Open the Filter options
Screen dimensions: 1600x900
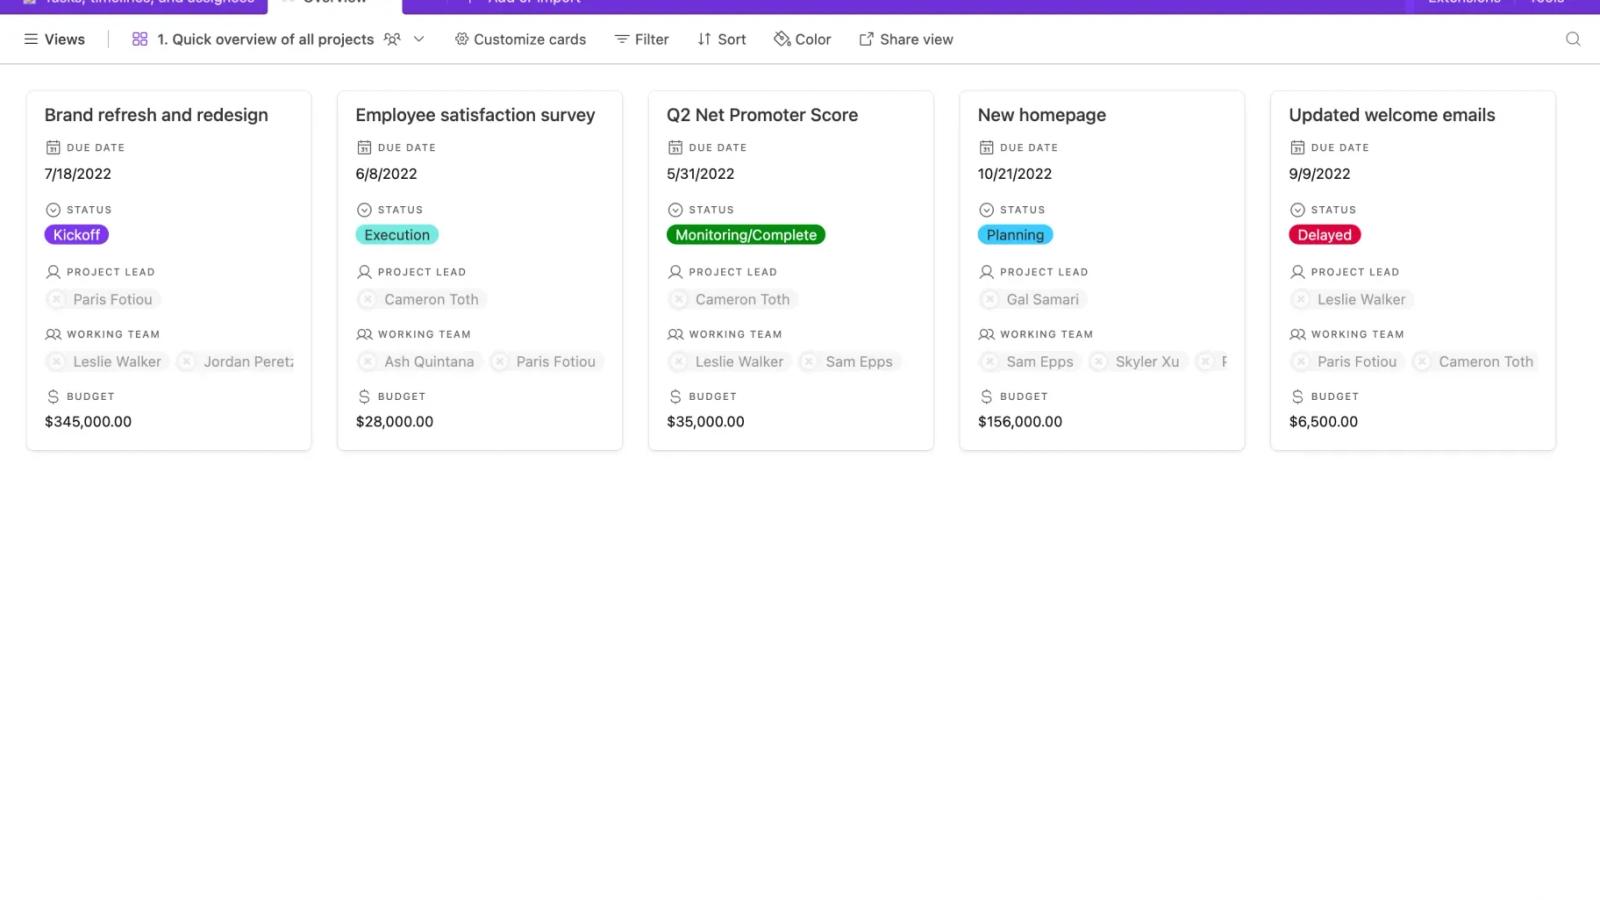(x=641, y=39)
